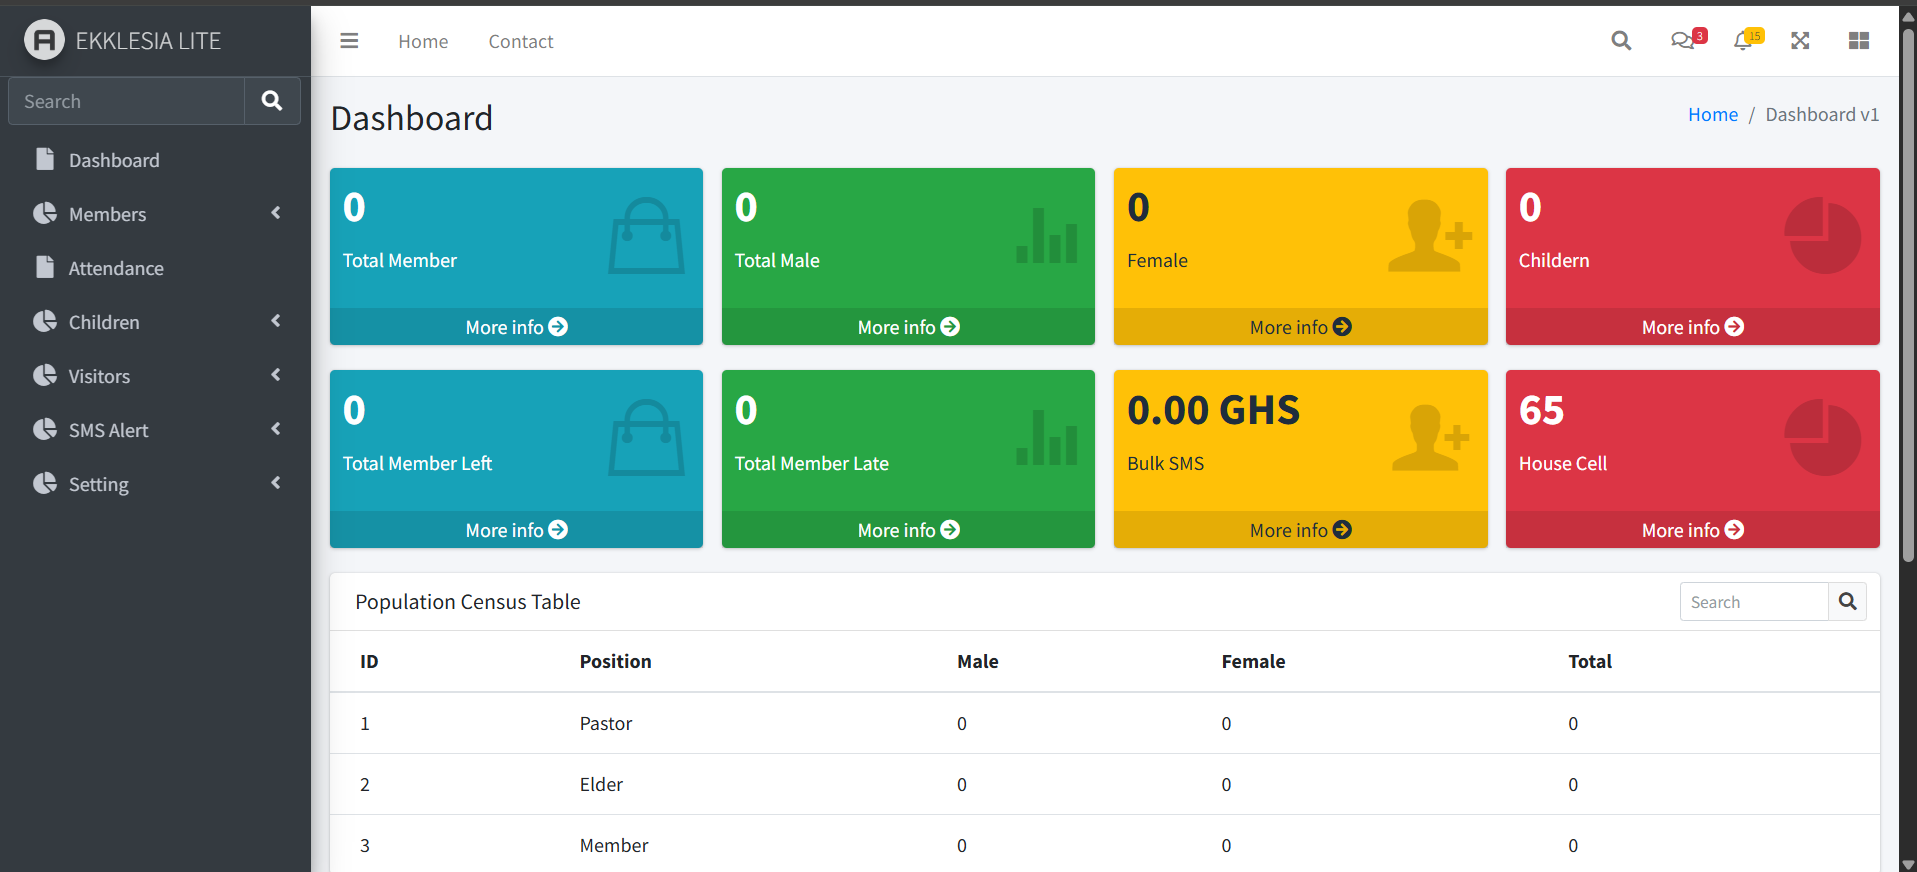This screenshot has width=1917, height=872.
Task: Click the shopping bag icon on Total Member card
Action: [646, 236]
